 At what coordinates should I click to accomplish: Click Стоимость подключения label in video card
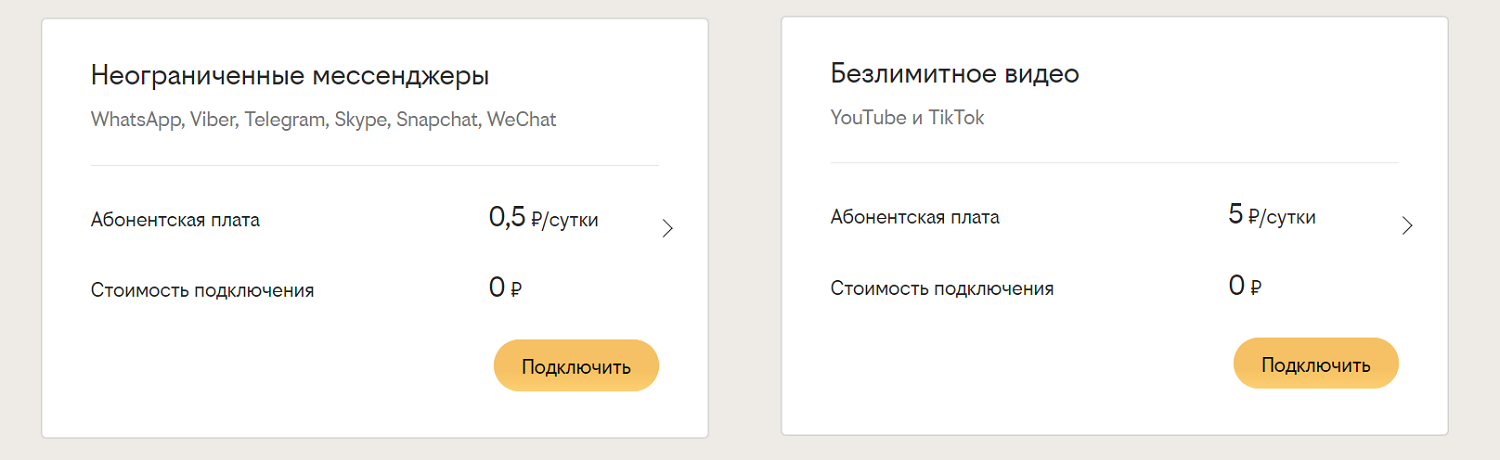click(941, 289)
